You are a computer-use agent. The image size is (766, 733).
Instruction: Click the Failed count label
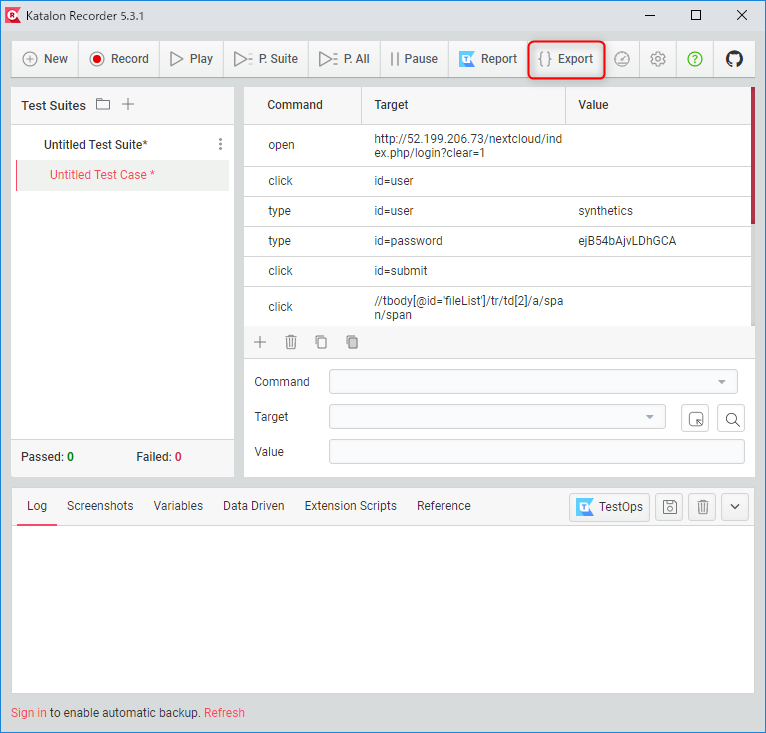coord(159,457)
